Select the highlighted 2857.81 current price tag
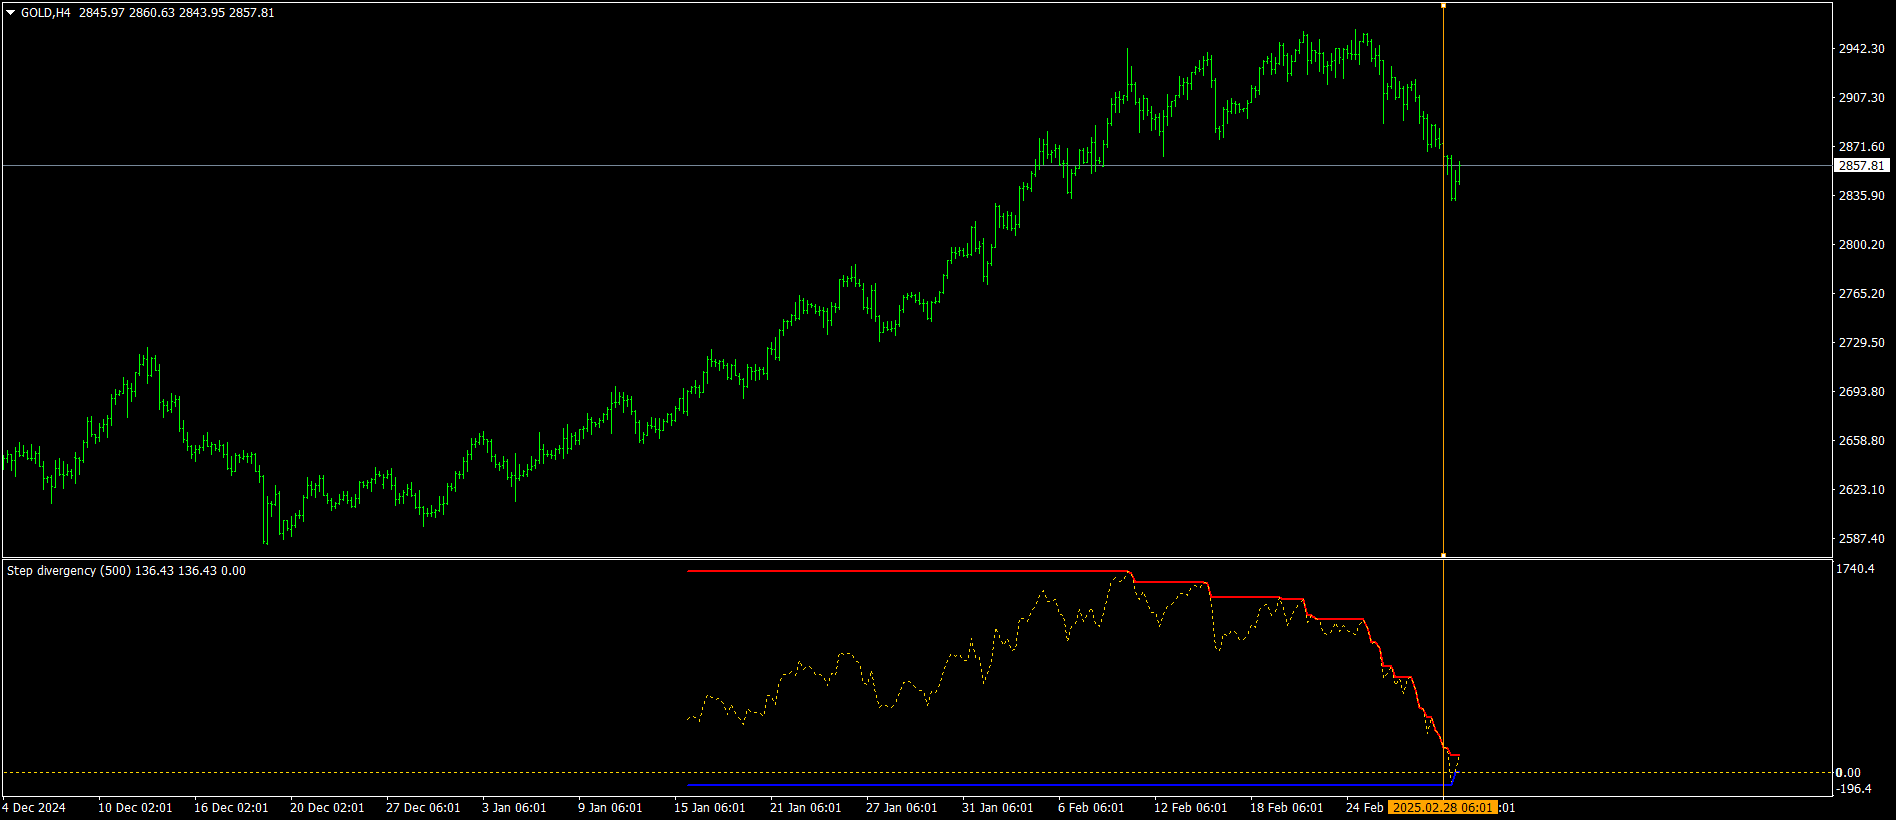 click(1862, 166)
